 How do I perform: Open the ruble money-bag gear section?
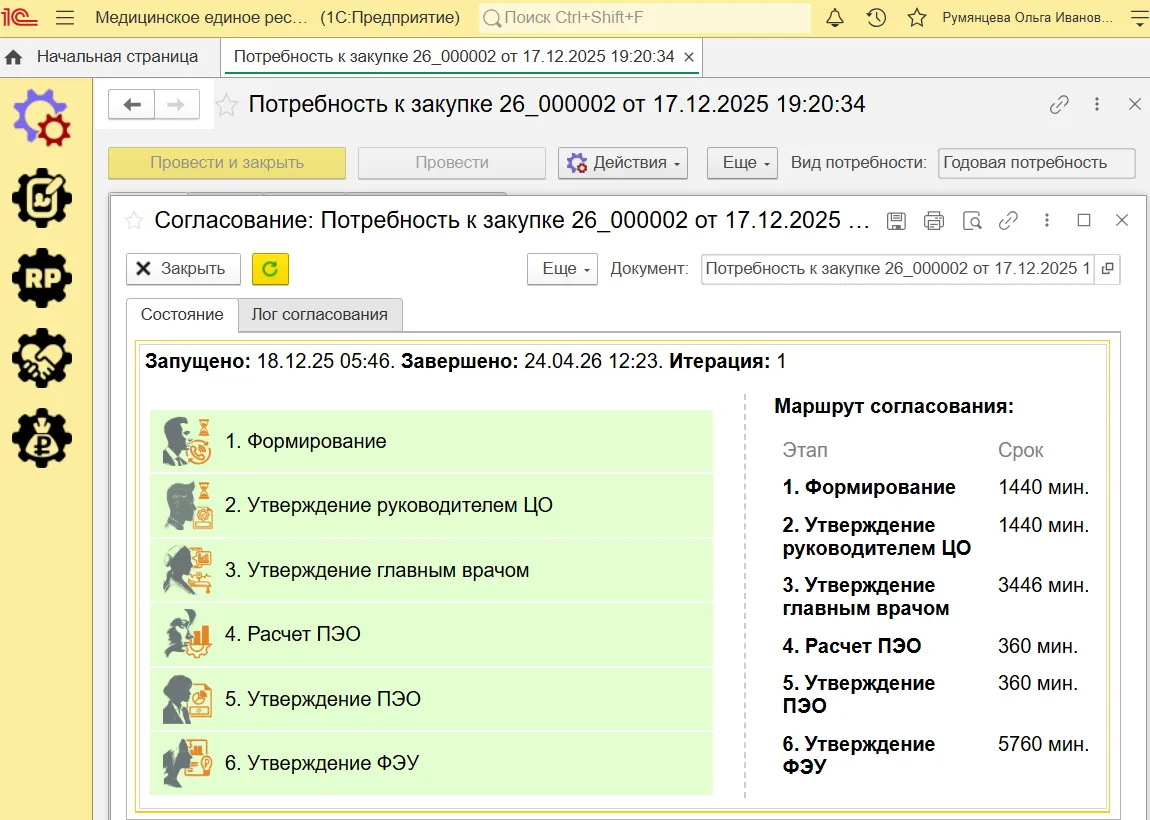pos(42,438)
